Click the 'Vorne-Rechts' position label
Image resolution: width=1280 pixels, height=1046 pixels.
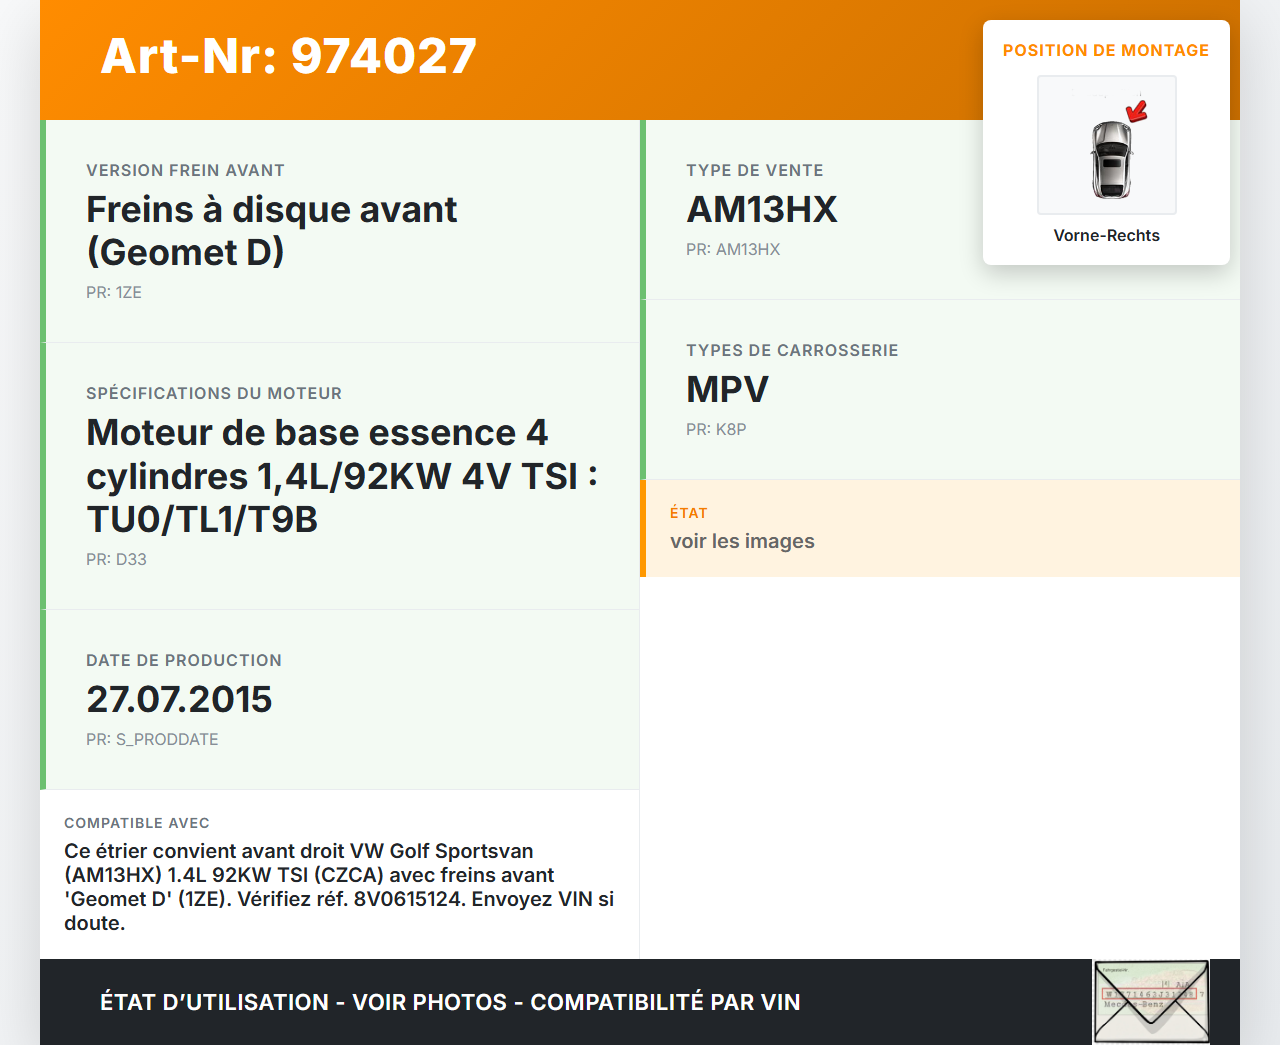pos(1106,236)
